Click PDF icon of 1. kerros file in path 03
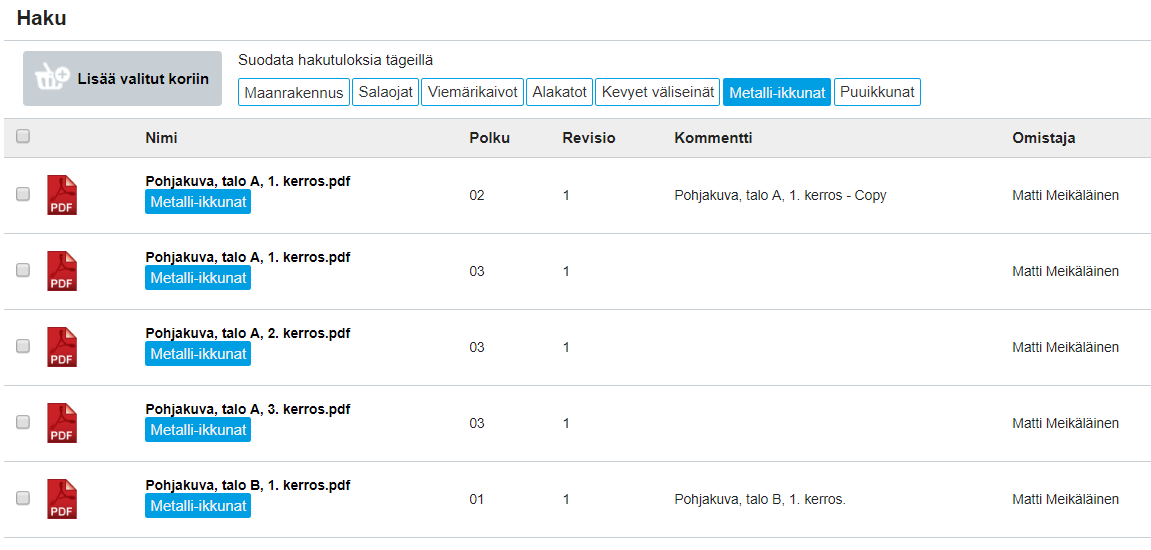Image resolution: width=1151 pixels, height=550 pixels. tap(62, 271)
